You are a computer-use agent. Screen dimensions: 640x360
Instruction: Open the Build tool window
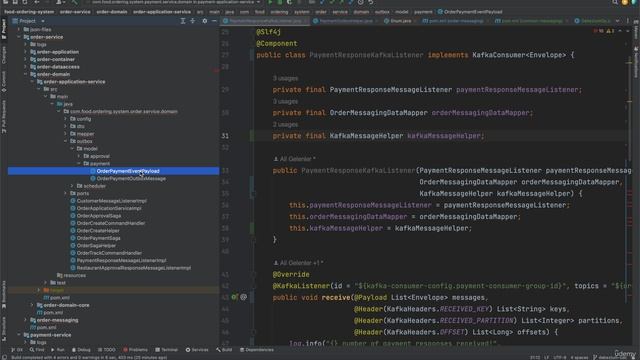point(224,350)
